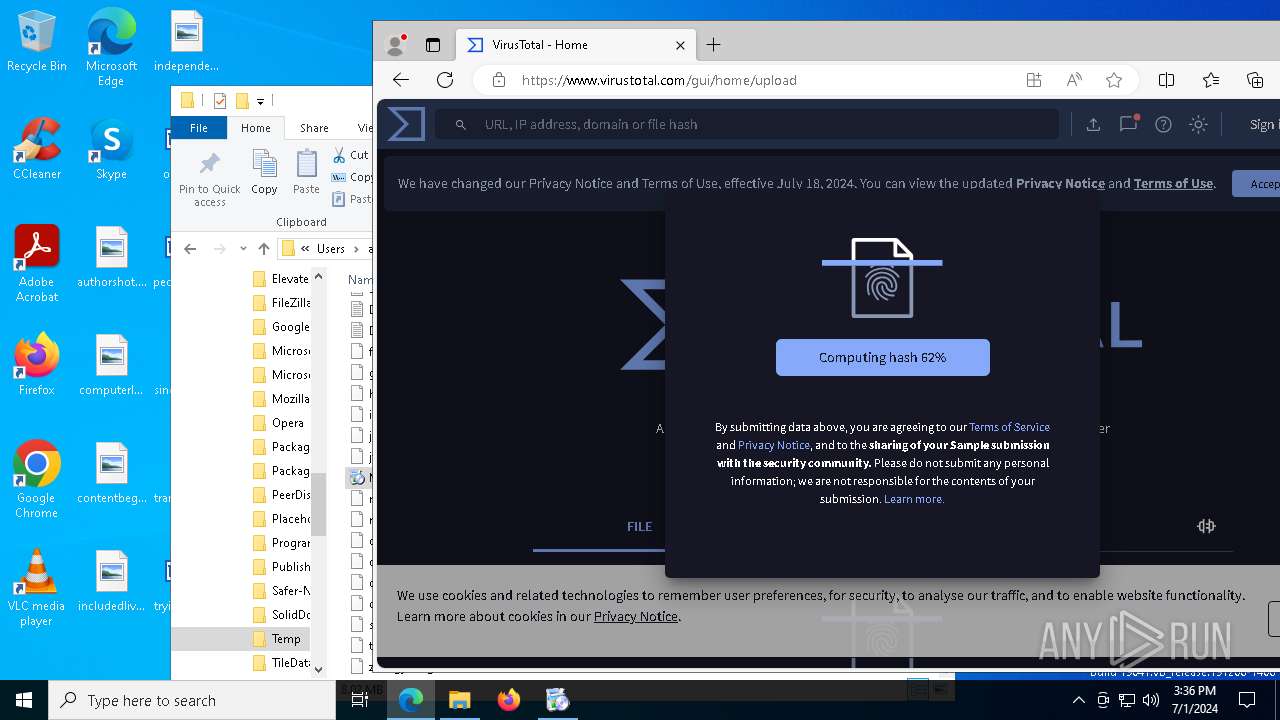Screen dimensions: 1280x720
Task: Click the VirusTotal logo icon in the header
Action: 406,124
